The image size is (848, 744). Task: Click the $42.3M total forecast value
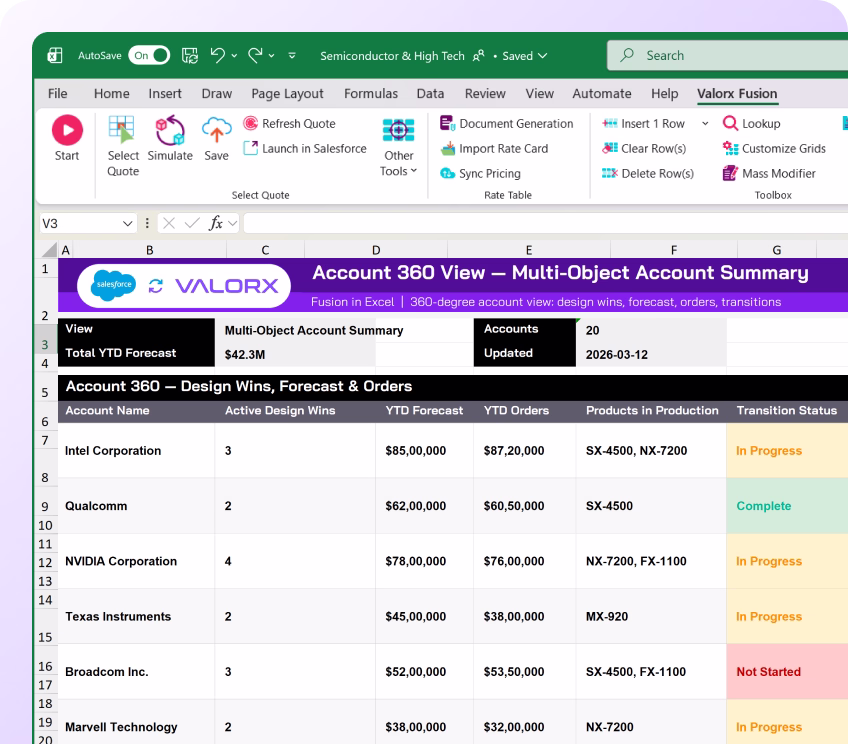(x=244, y=355)
